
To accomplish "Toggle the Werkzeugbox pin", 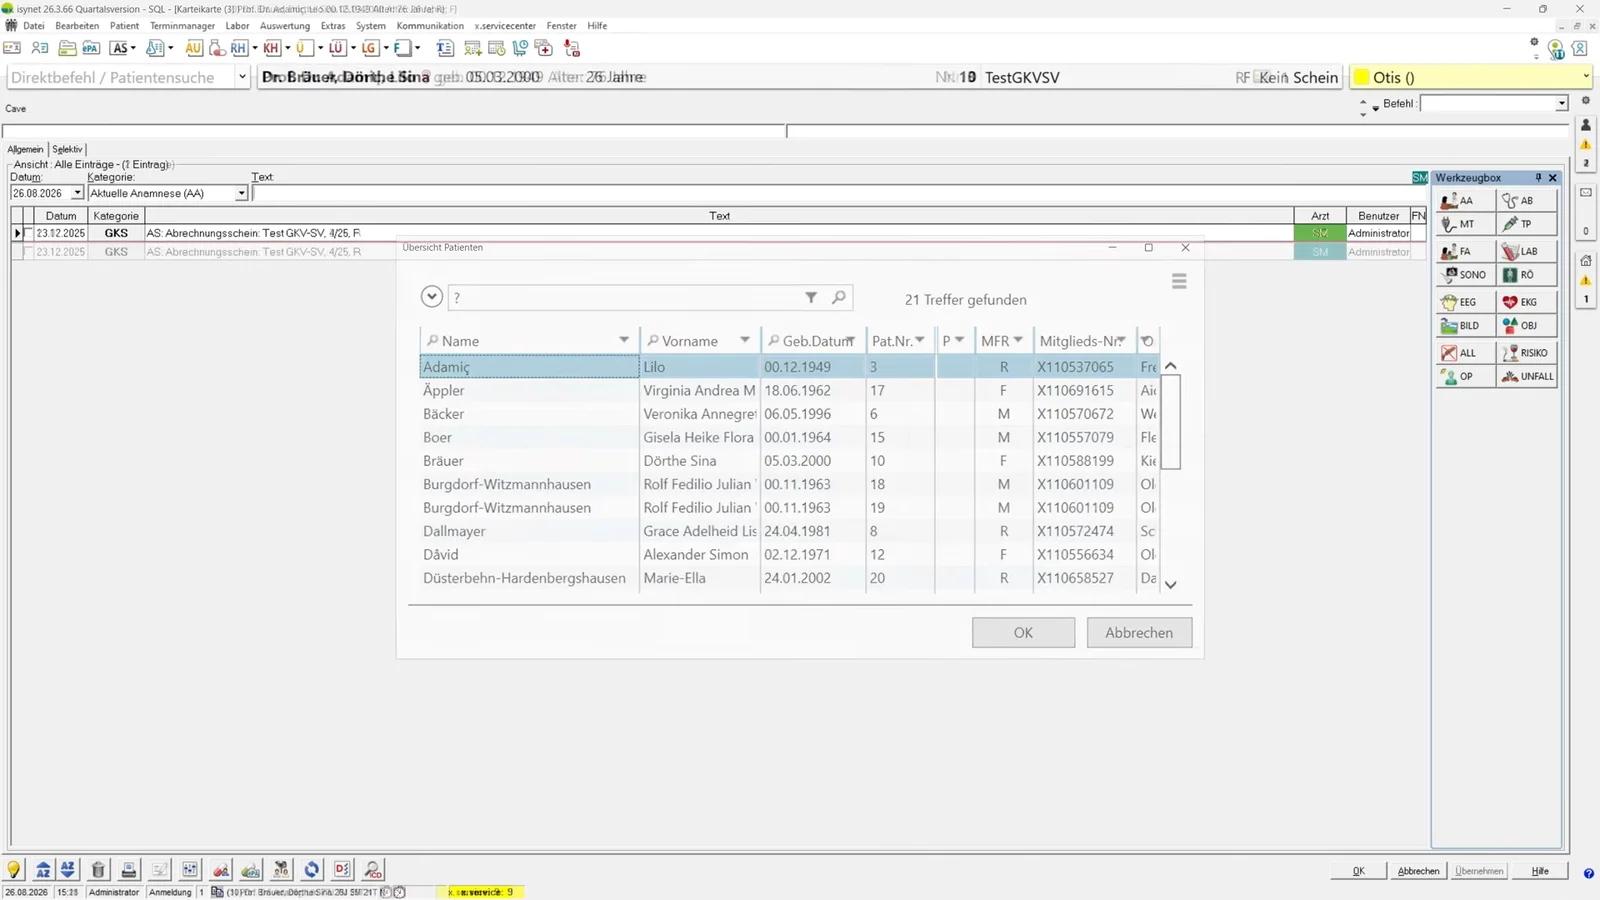I will tap(1538, 178).
